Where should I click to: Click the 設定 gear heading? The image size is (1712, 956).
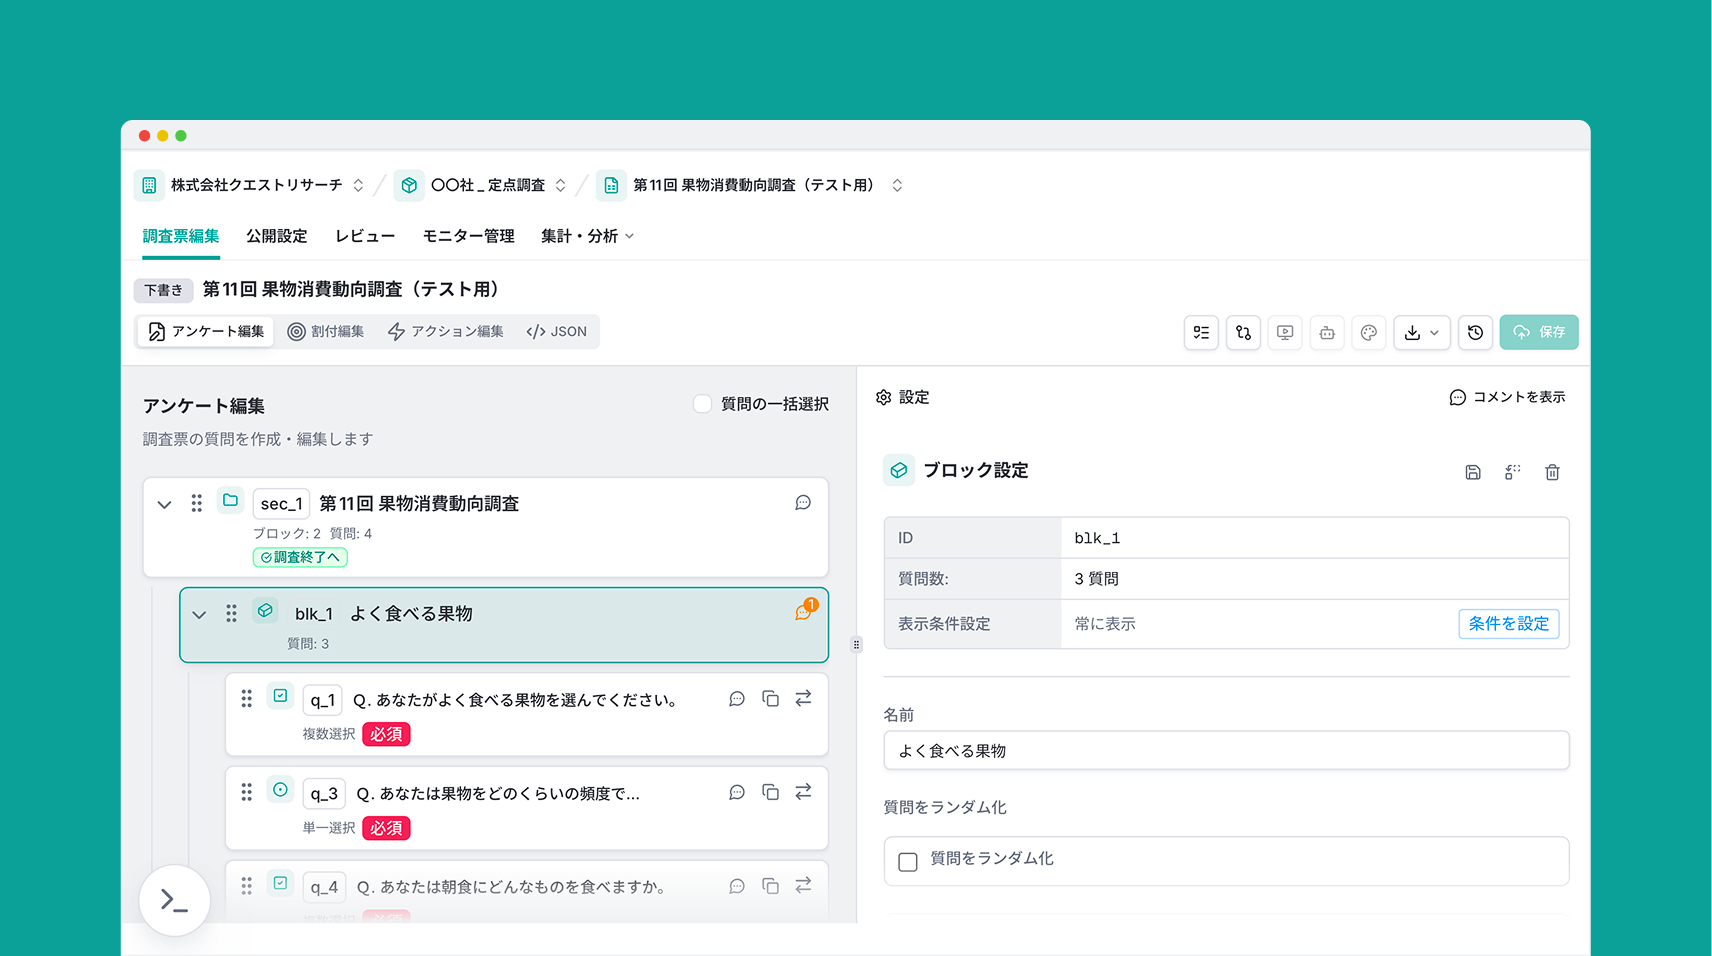tap(902, 397)
